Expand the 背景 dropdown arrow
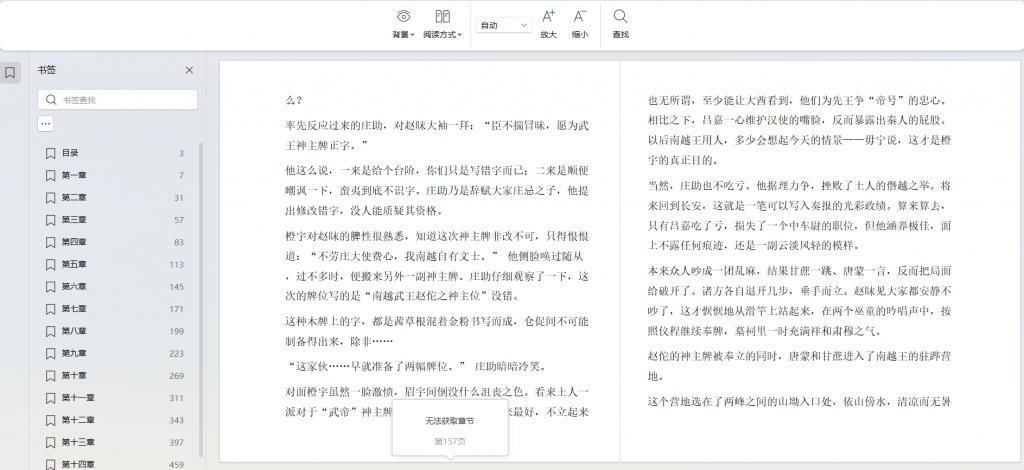Screen dimensions: 1024x470 click(412, 35)
